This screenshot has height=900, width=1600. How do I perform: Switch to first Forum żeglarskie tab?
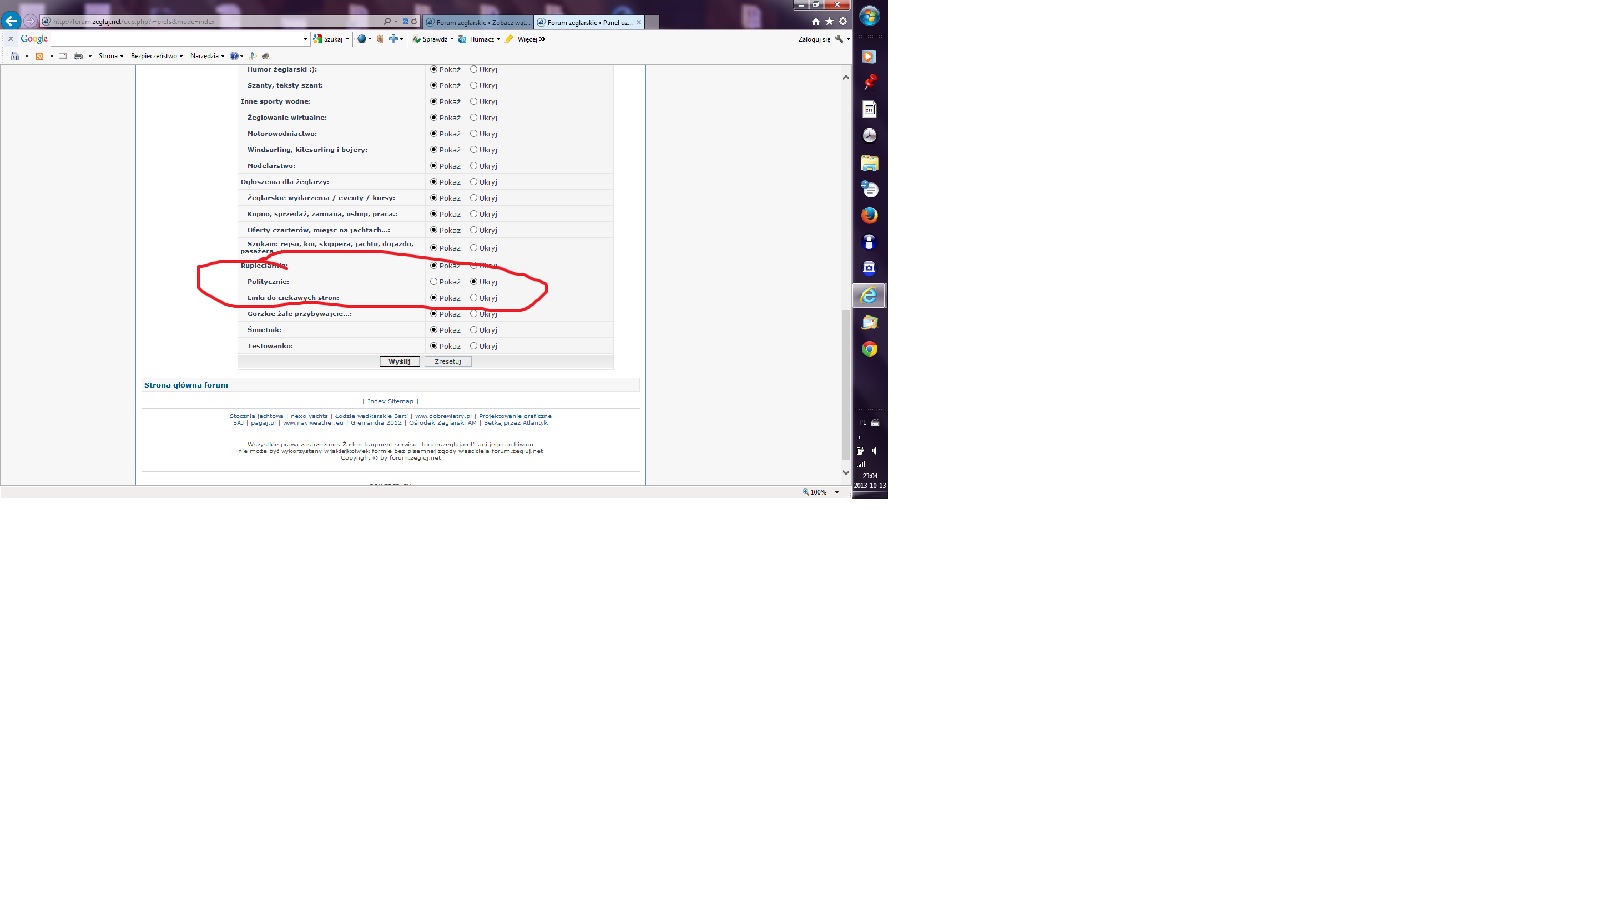[477, 22]
